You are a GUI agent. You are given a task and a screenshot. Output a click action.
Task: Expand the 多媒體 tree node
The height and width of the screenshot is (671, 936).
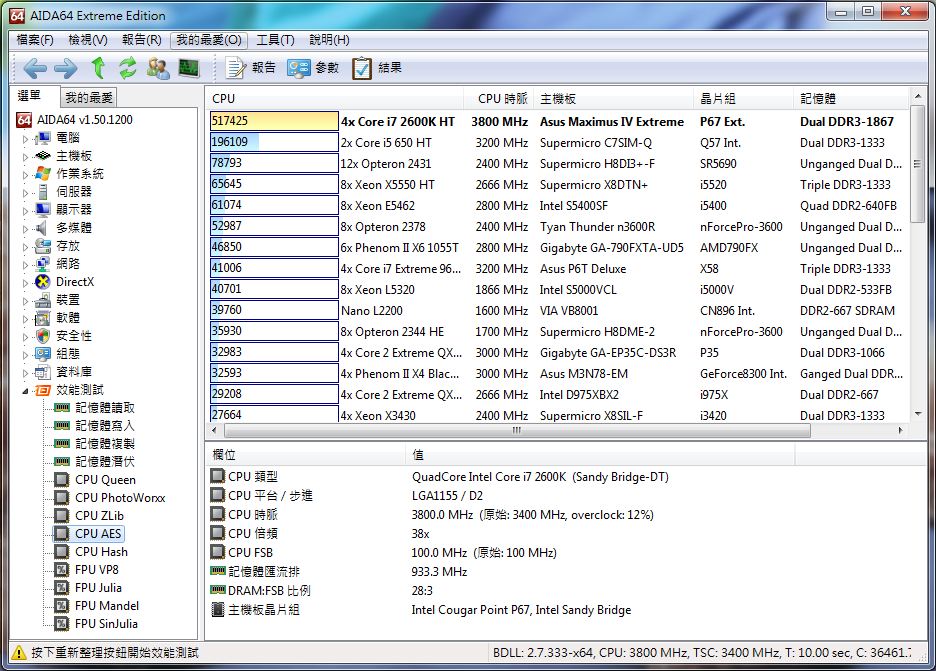click(25, 229)
